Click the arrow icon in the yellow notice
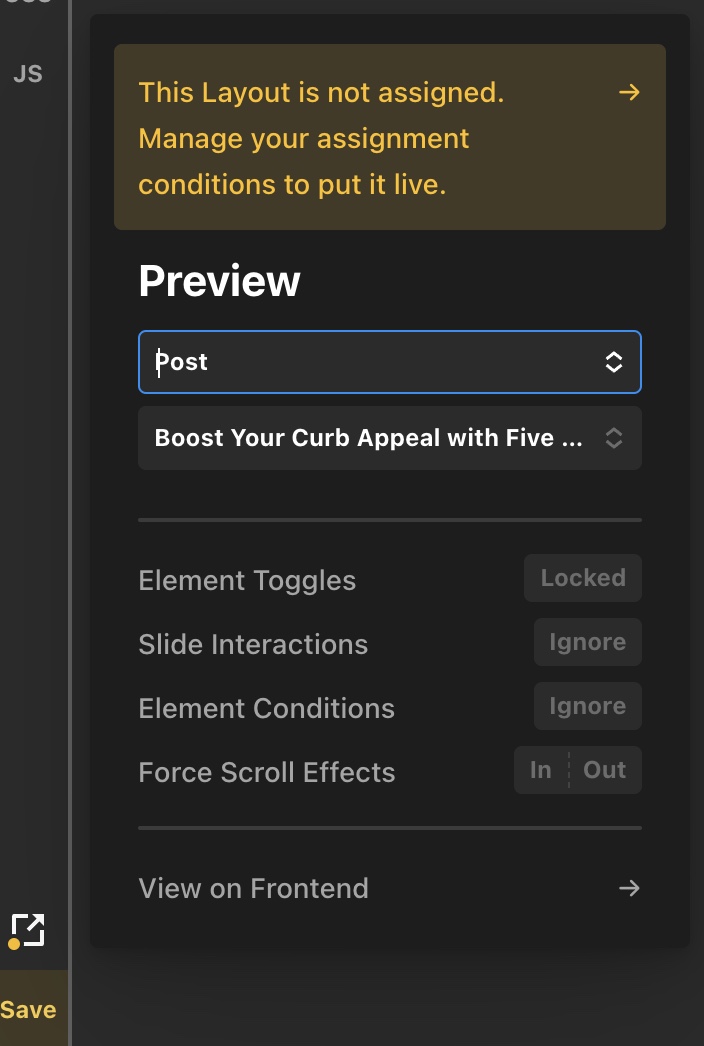 [x=629, y=92]
